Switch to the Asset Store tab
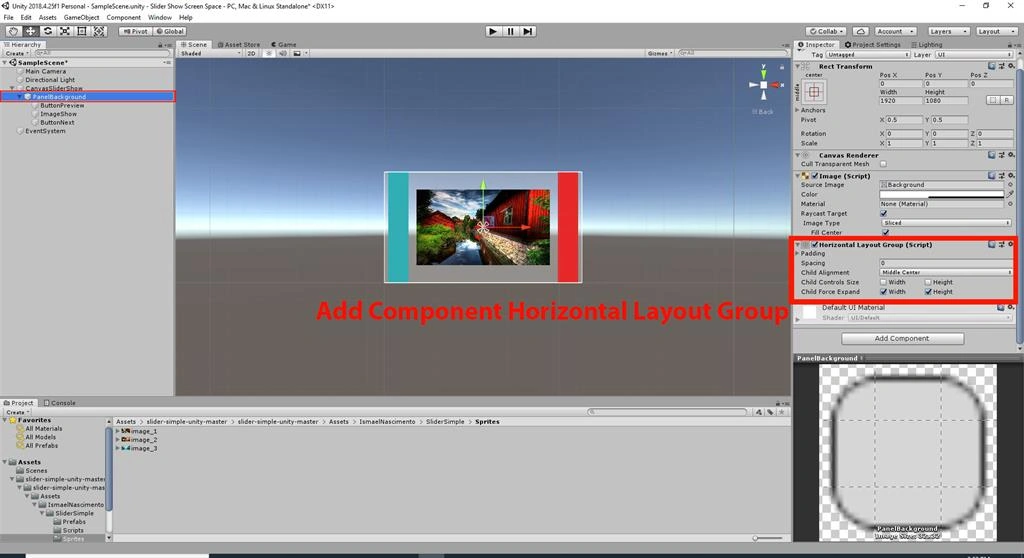The width and height of the screenshot is (1024, 558). coord(238,44)
